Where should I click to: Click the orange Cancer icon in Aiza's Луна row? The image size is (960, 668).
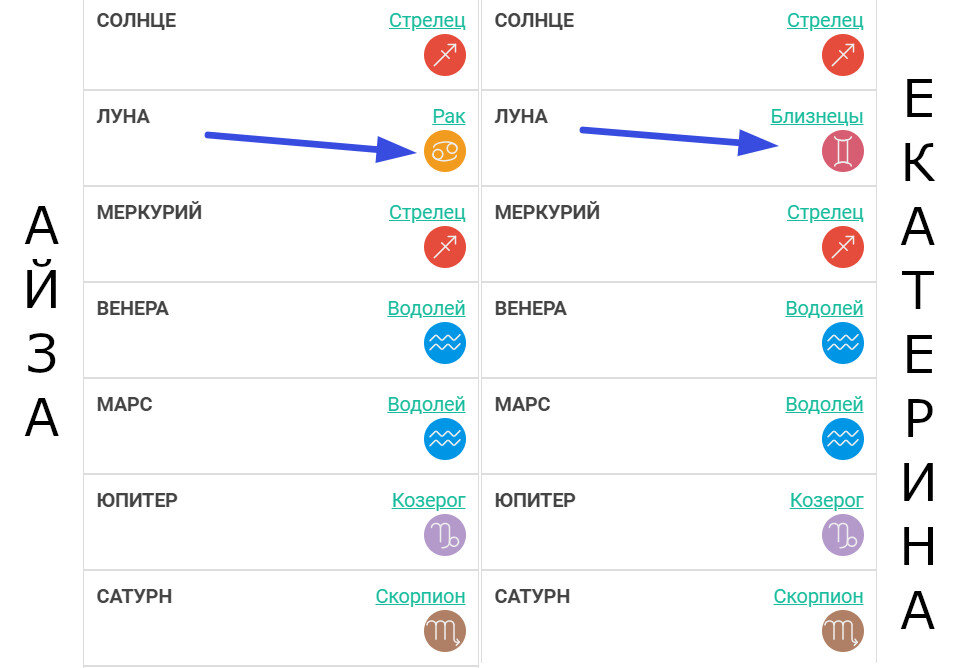(x=444, y=151)
